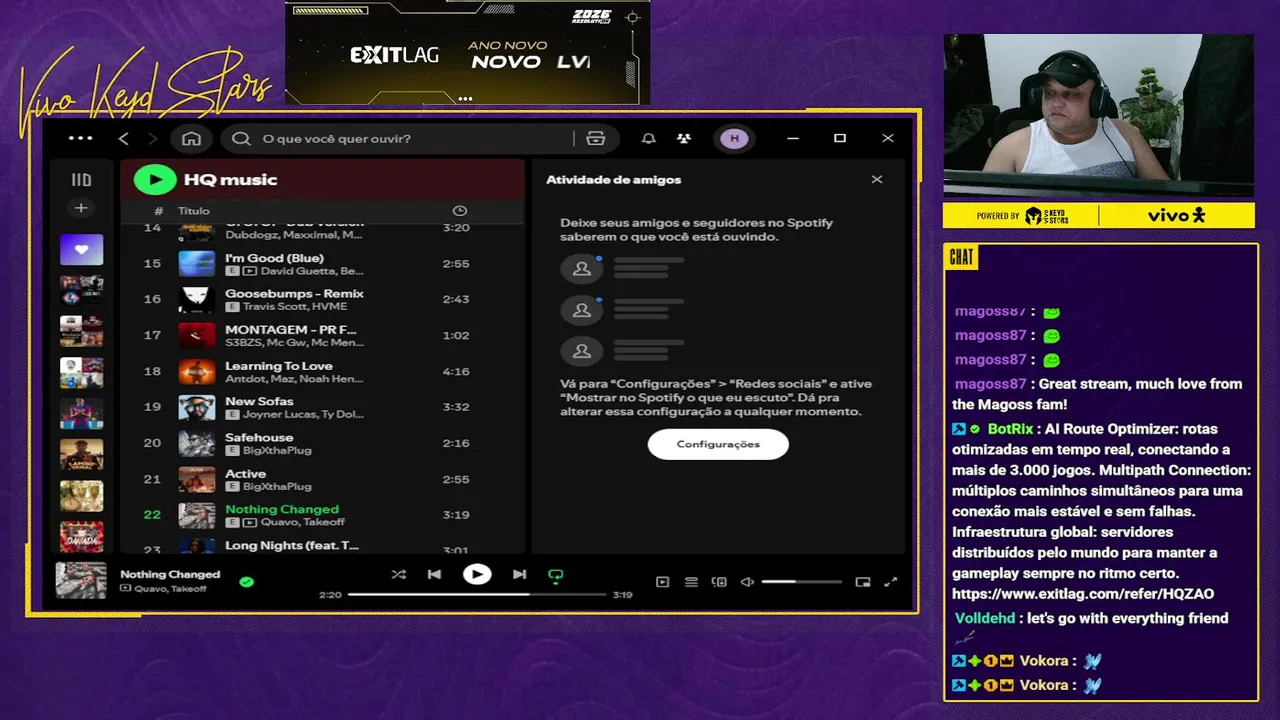Seek on the song progress bar
This screenshot has height=720, width=1280.
(x=477, y=594)
